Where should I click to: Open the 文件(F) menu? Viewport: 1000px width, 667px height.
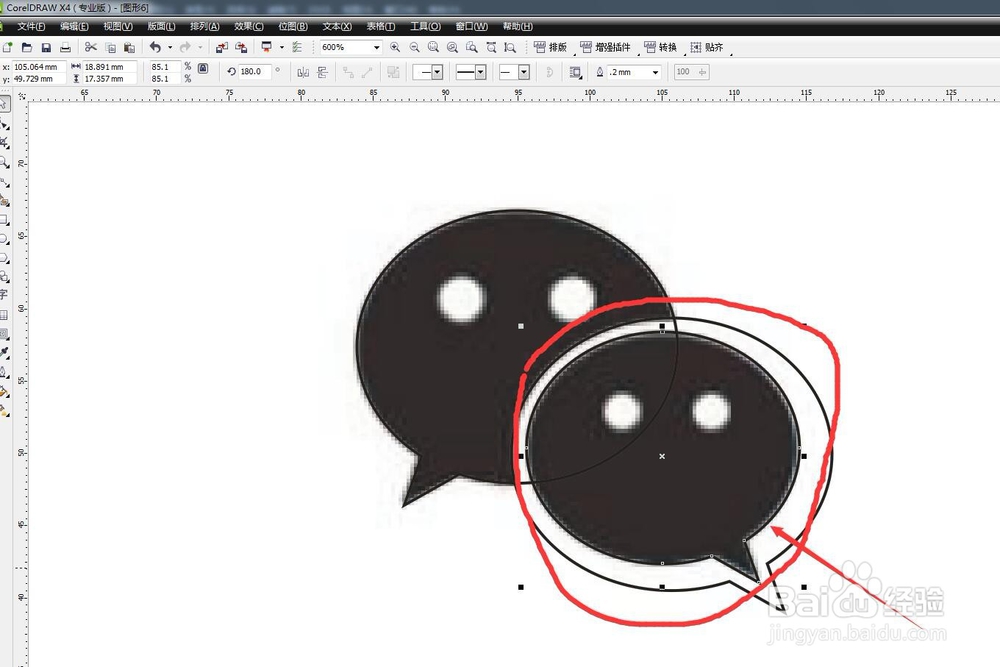point(31,26)
